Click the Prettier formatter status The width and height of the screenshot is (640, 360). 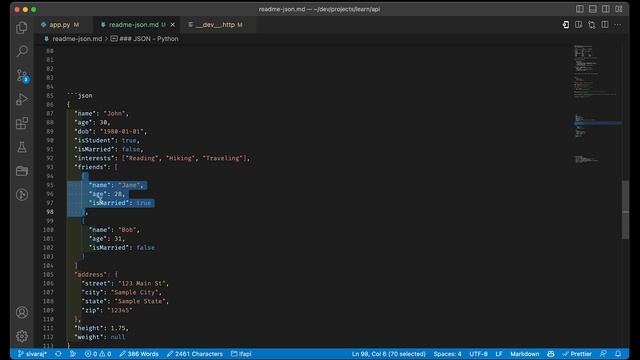point(577,354)
